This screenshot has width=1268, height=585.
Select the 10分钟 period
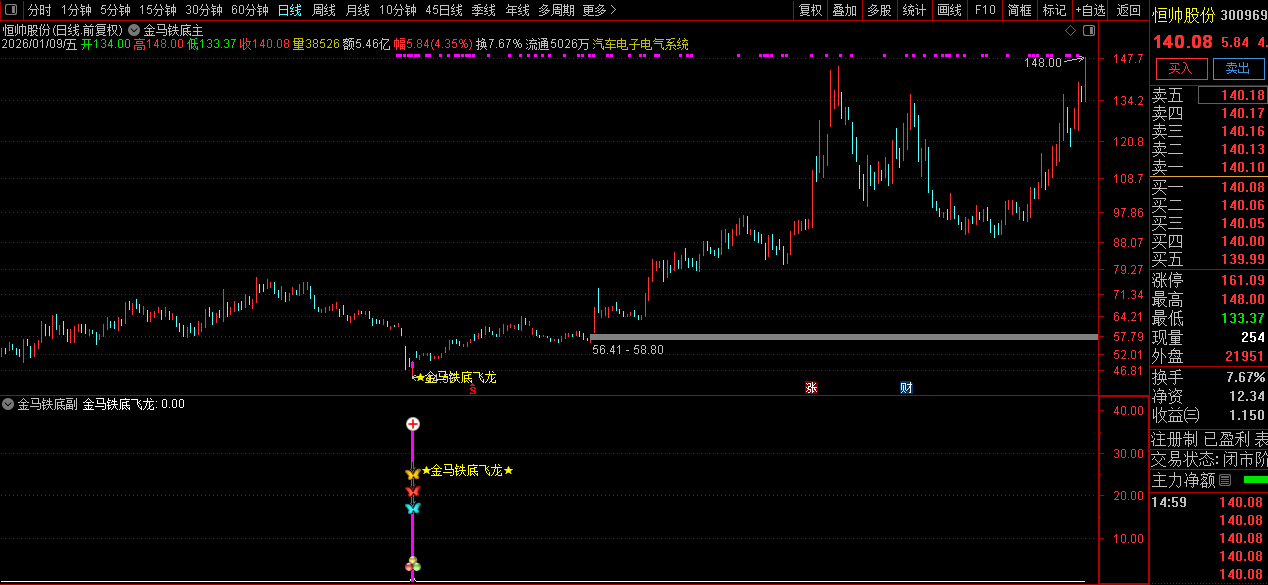coord(398,10)
